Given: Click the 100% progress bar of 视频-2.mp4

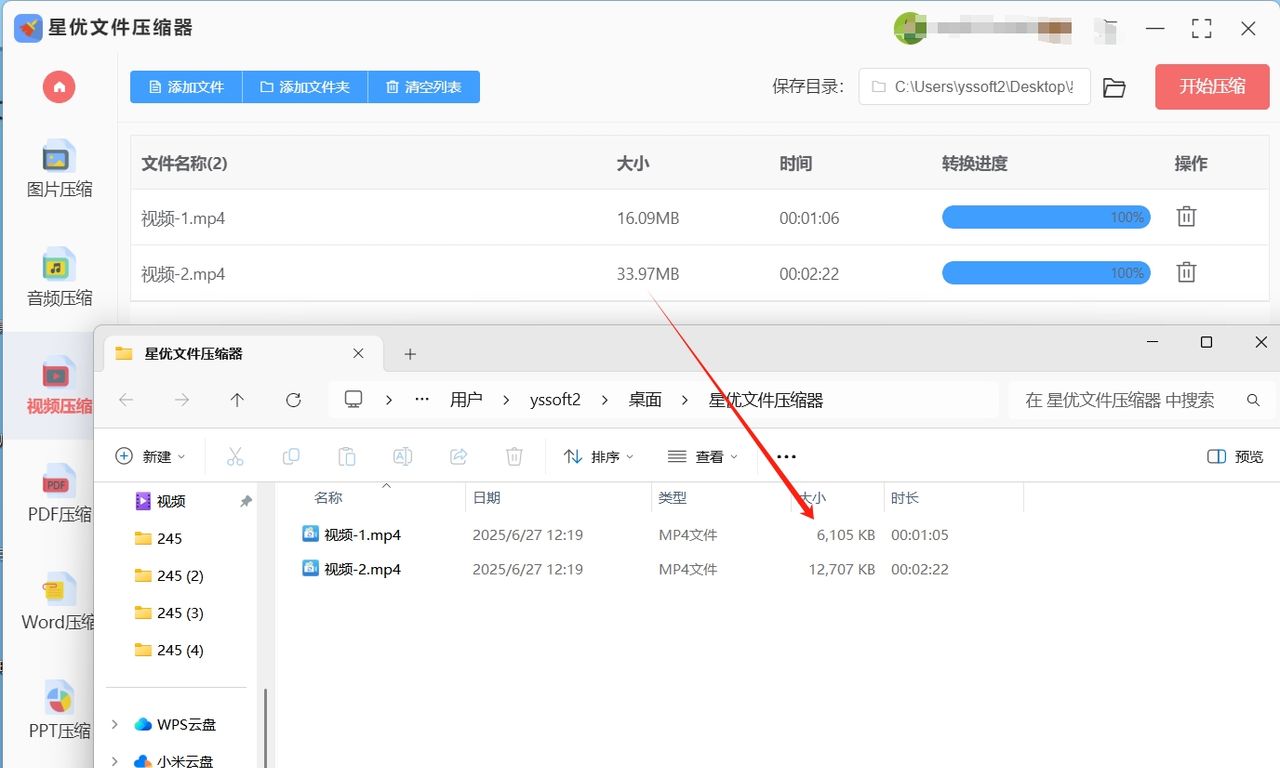Looking at the screenshot, I should coord(1045,273).
